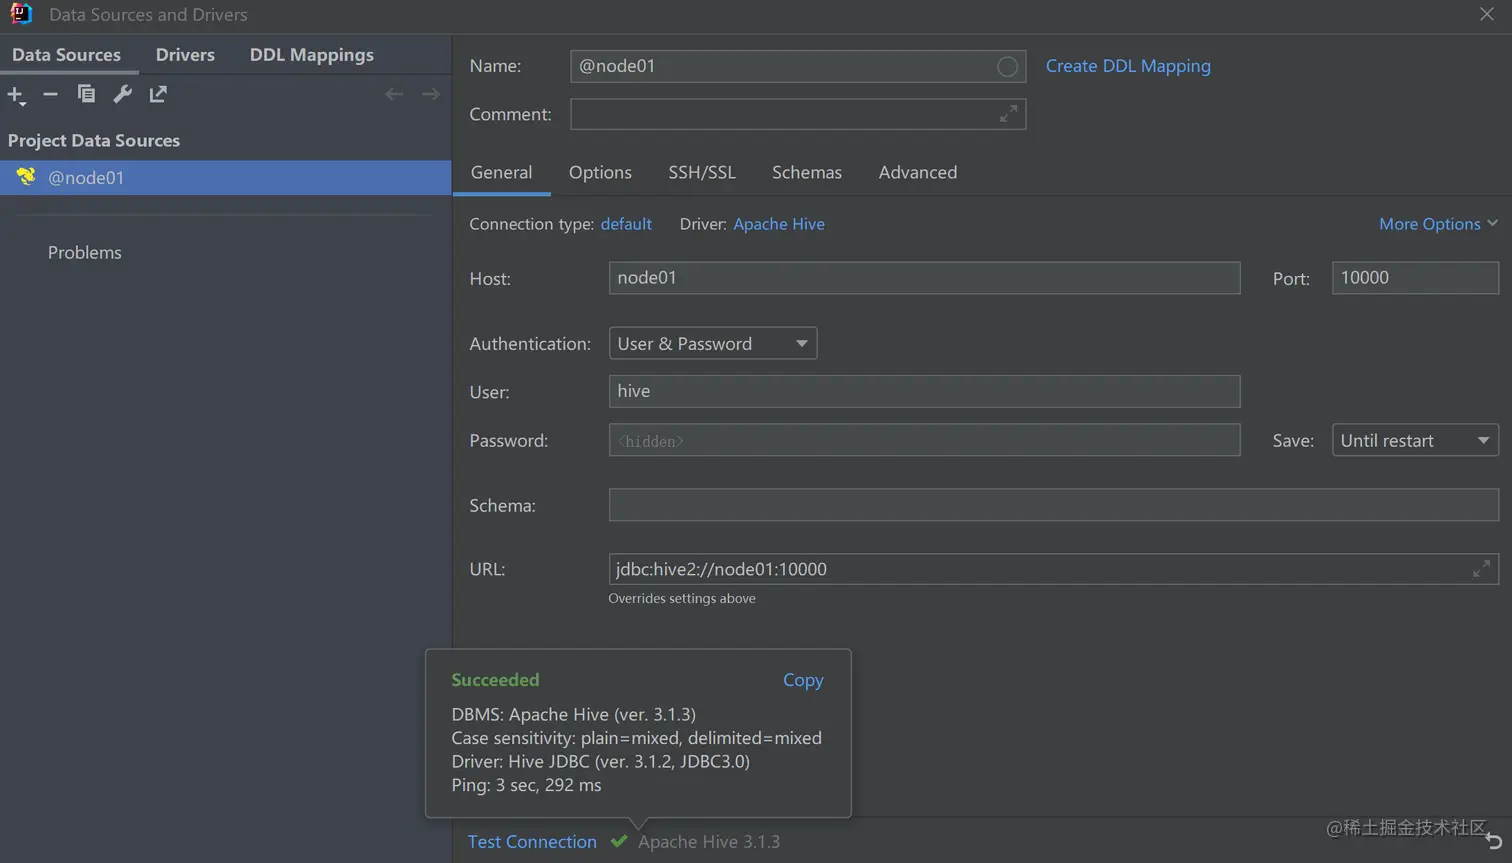Click the Overrides settings above hint
1512x863 pixels.
(x=682, y=598)
